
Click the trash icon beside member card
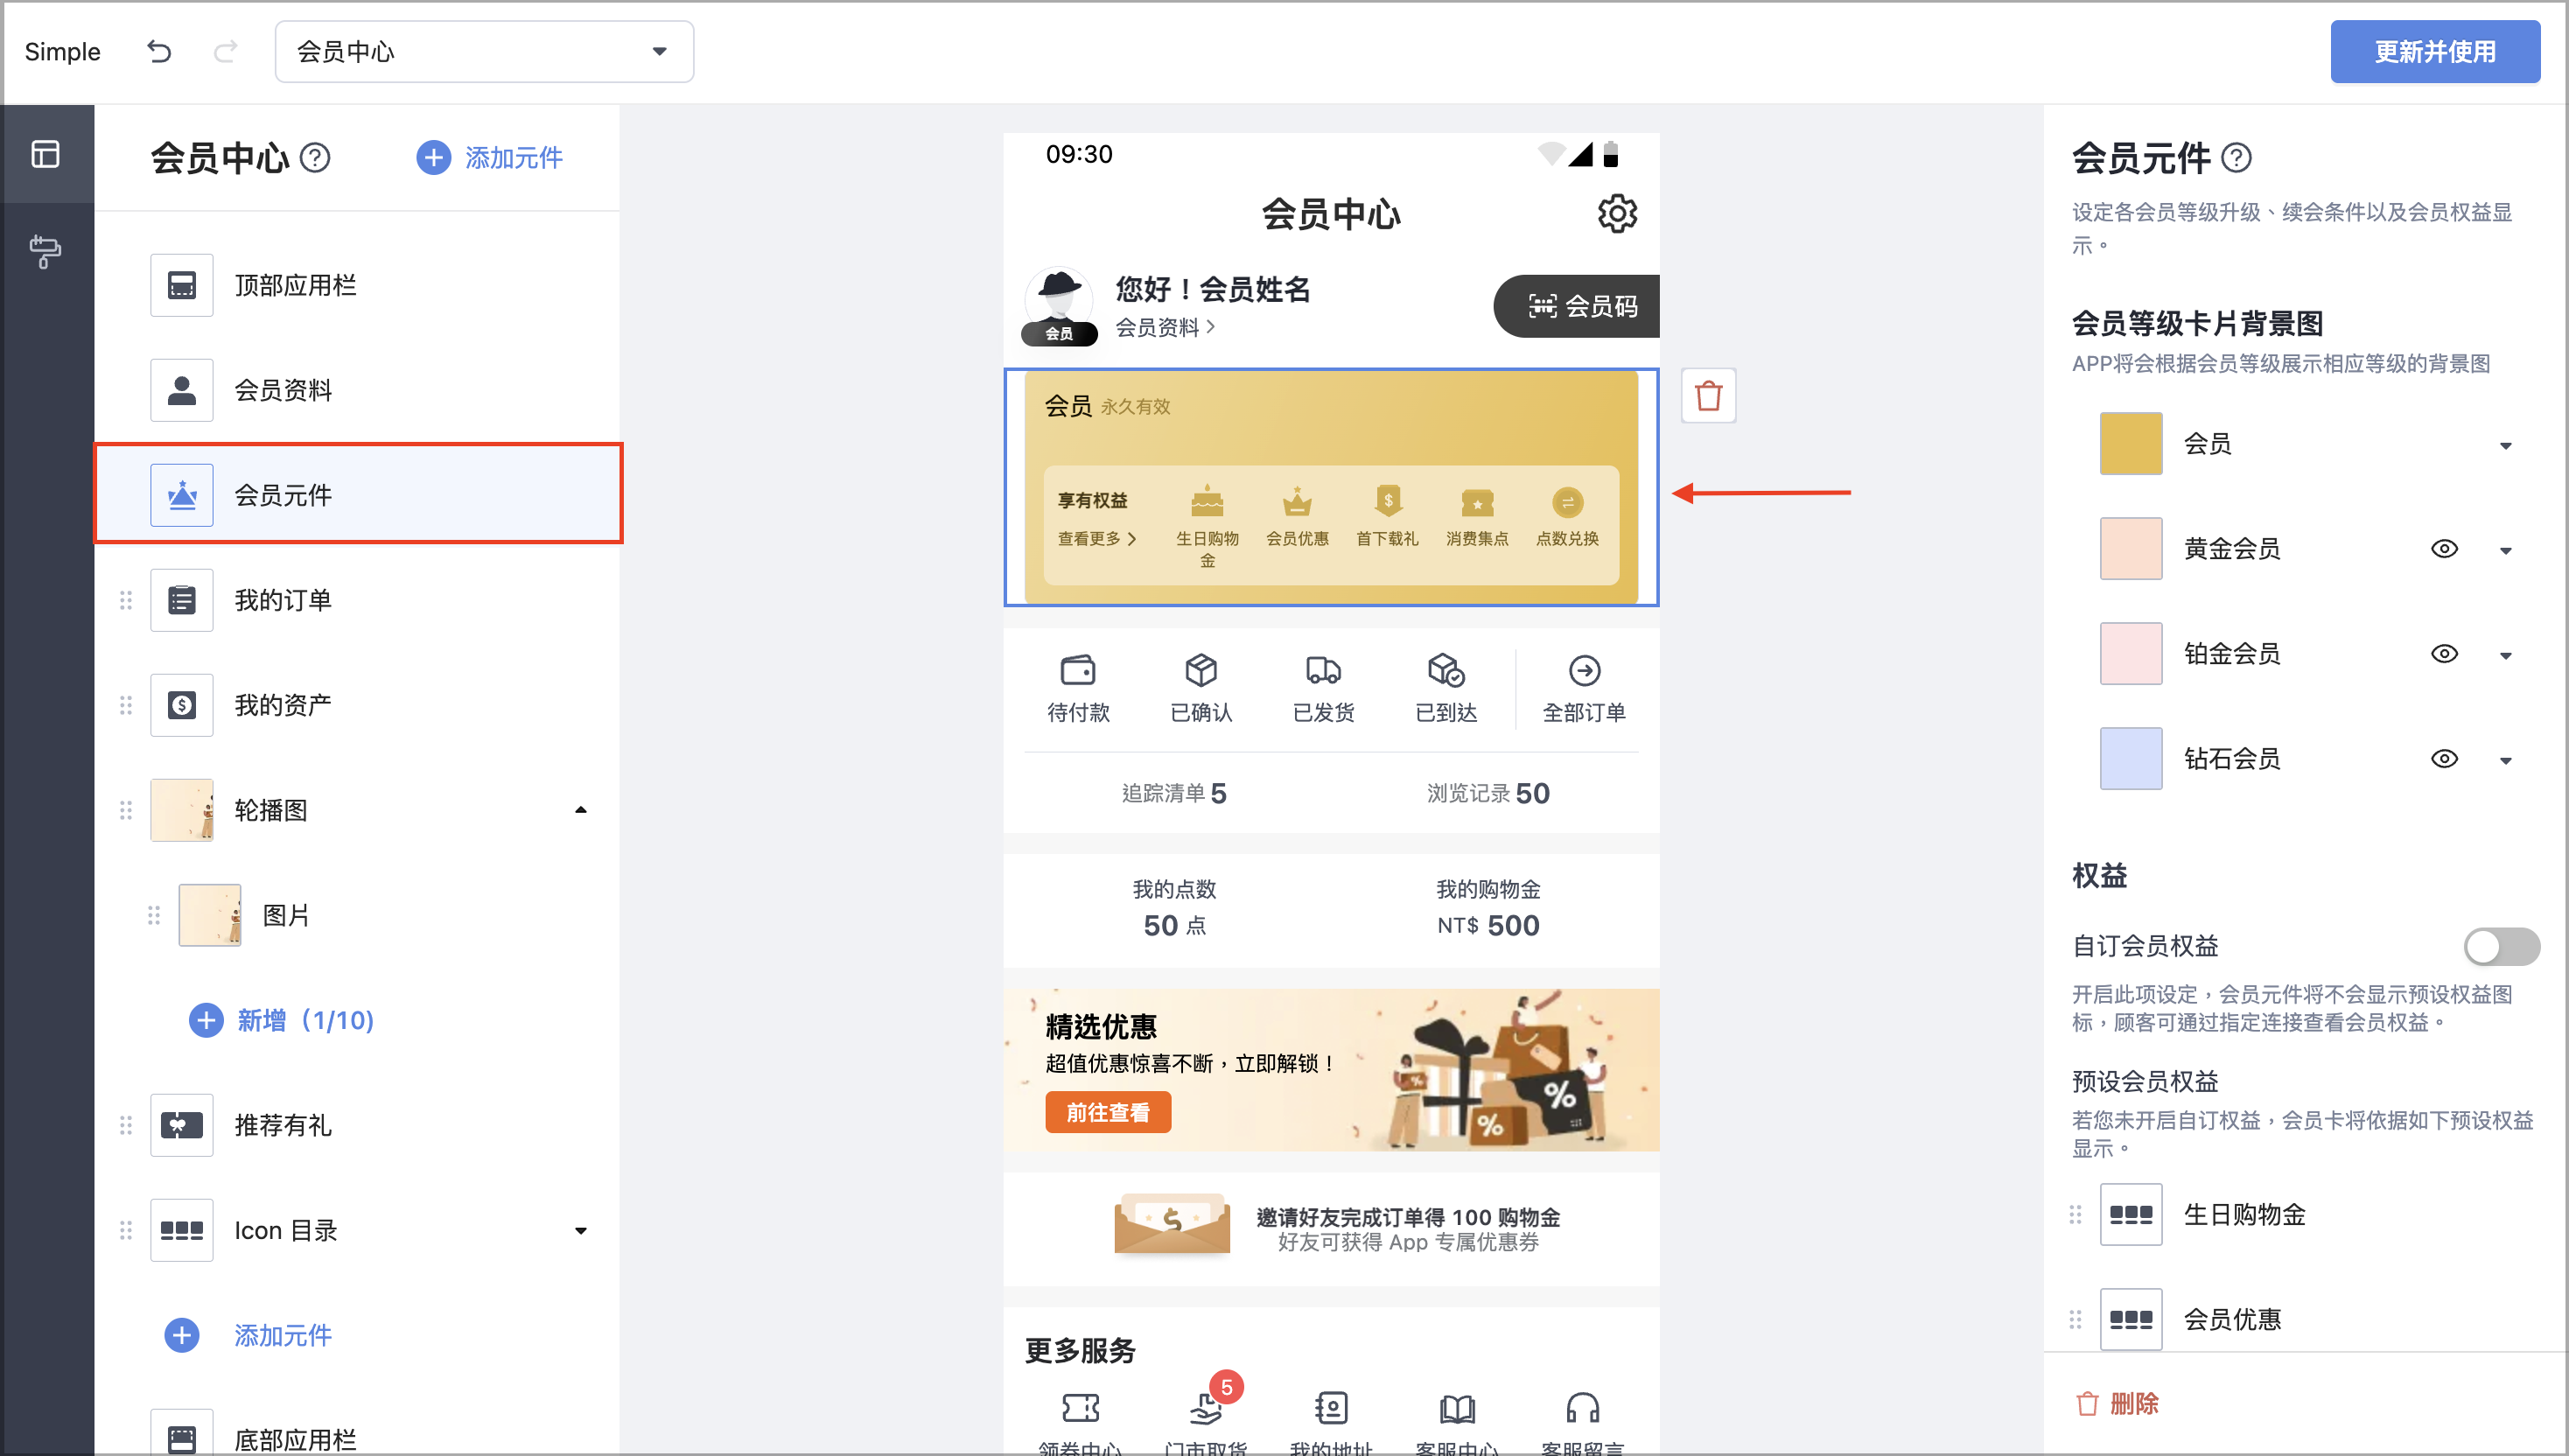pos(1709,396)
